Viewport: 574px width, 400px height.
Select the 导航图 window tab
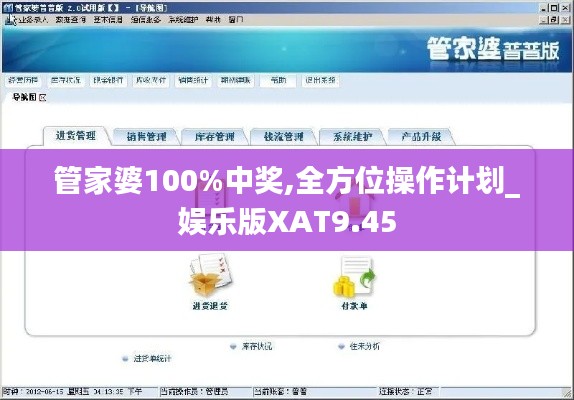click(x=25, y=97)
